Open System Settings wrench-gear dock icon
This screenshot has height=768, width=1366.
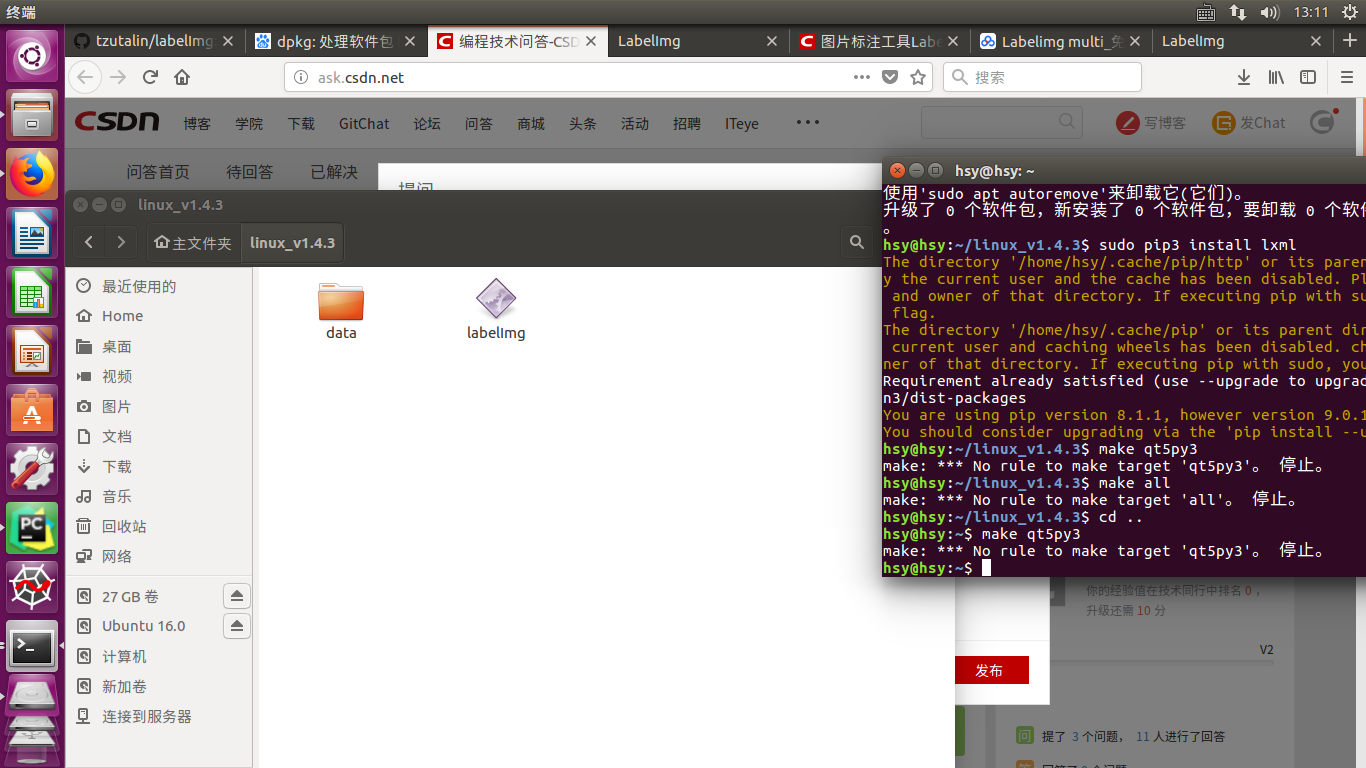point(32,470)
